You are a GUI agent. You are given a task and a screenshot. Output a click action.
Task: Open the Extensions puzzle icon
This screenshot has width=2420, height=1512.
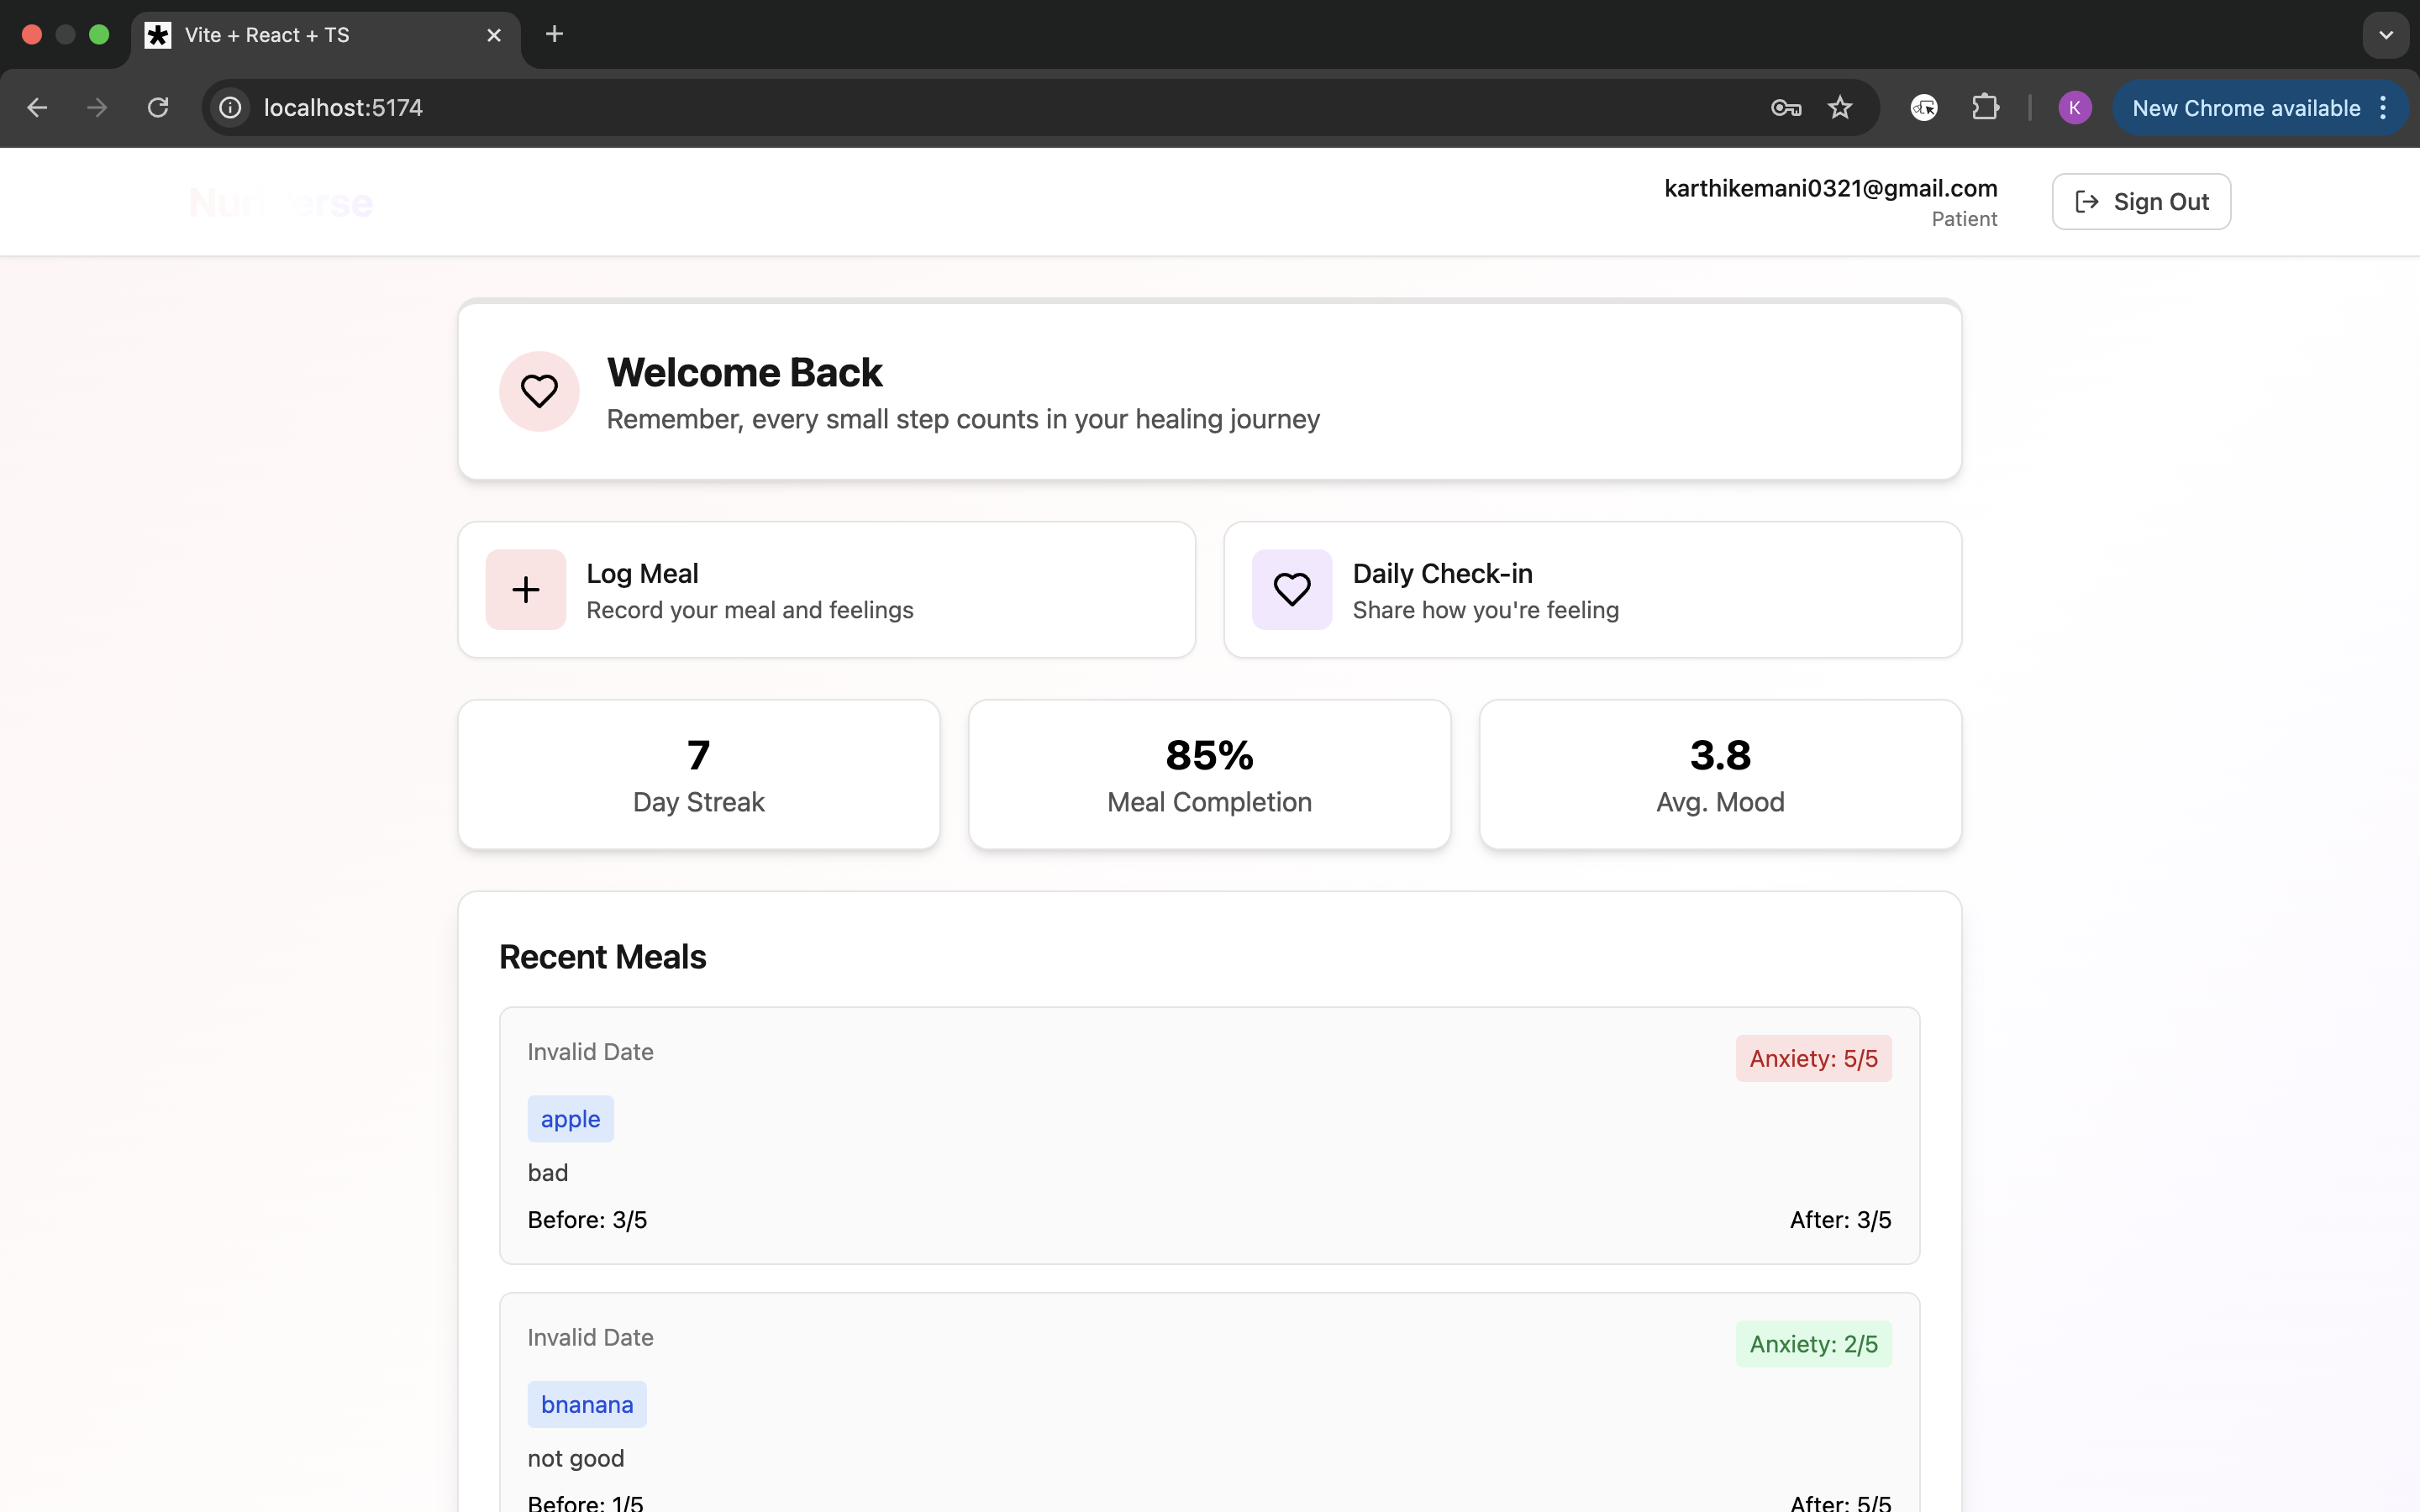click(1985, 108)
